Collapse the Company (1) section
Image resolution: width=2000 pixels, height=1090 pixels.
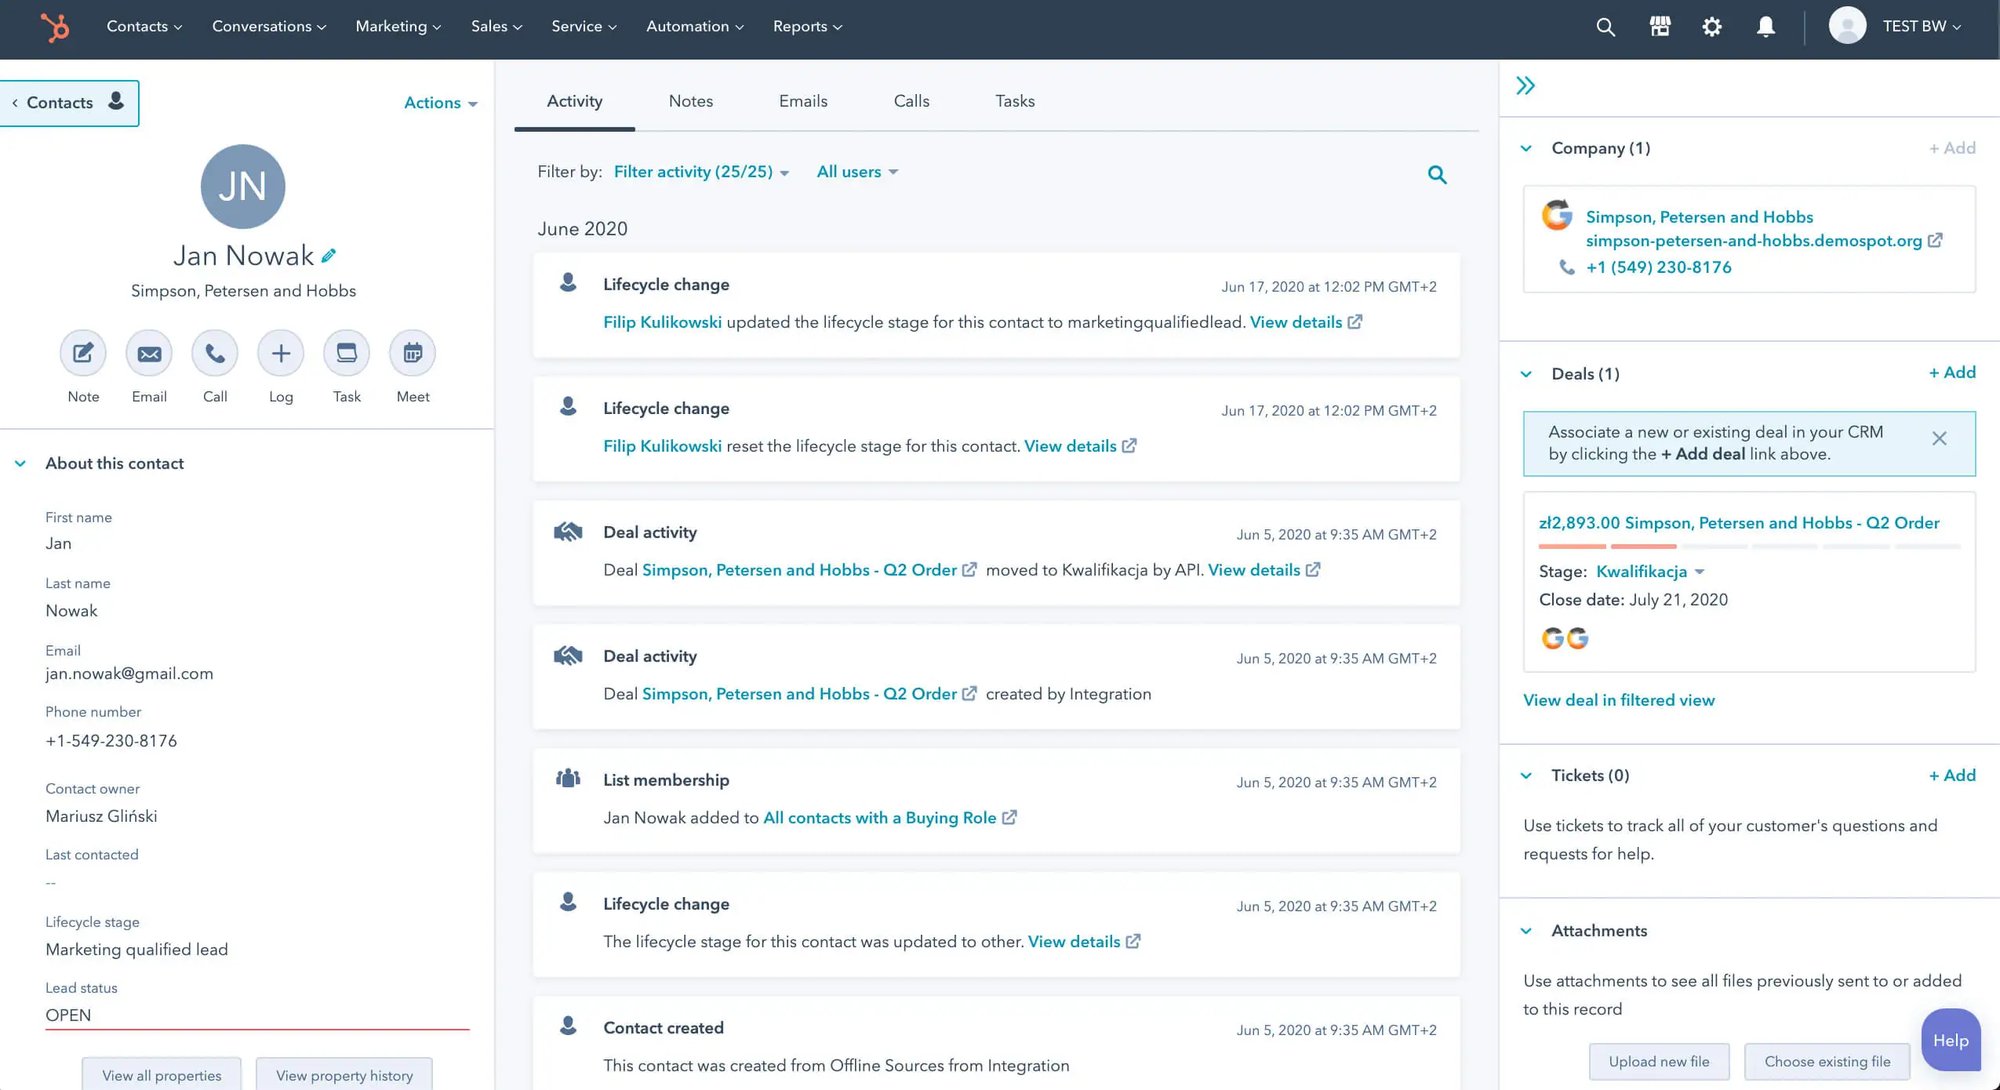click(x=1526, y=149)
